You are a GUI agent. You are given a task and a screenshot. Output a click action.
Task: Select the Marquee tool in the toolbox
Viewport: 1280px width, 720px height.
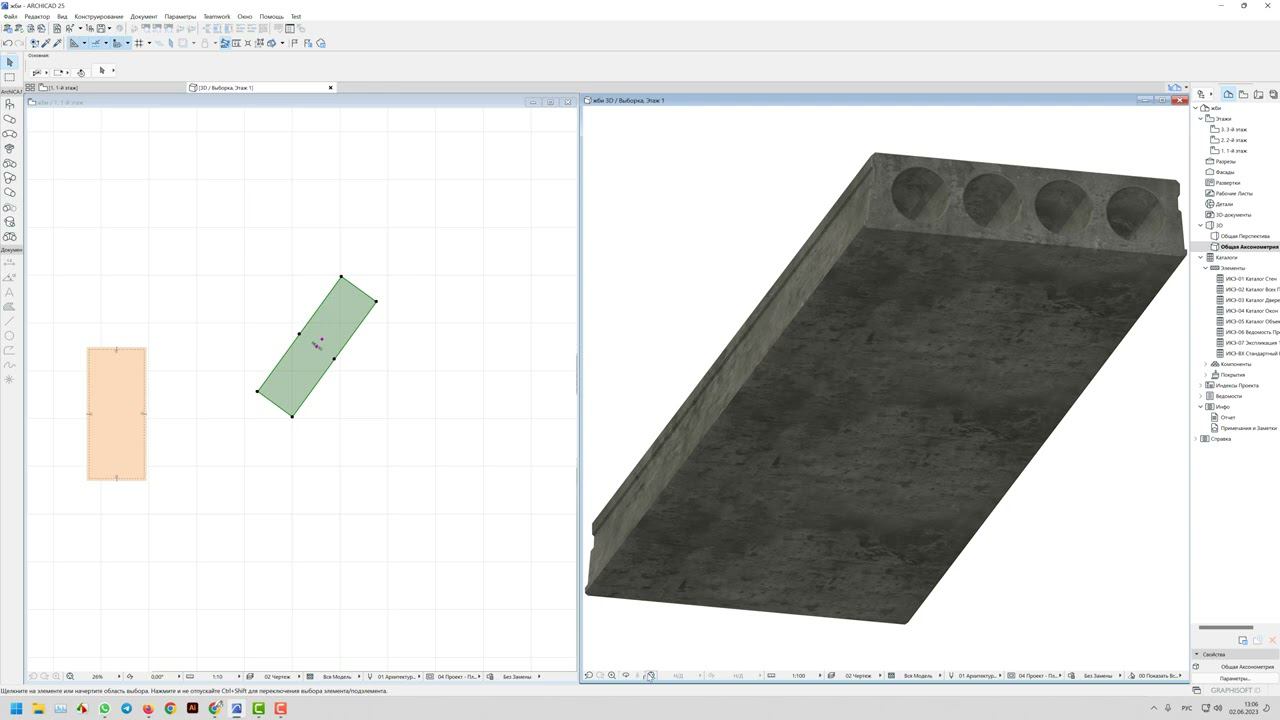tap(10, 77)
